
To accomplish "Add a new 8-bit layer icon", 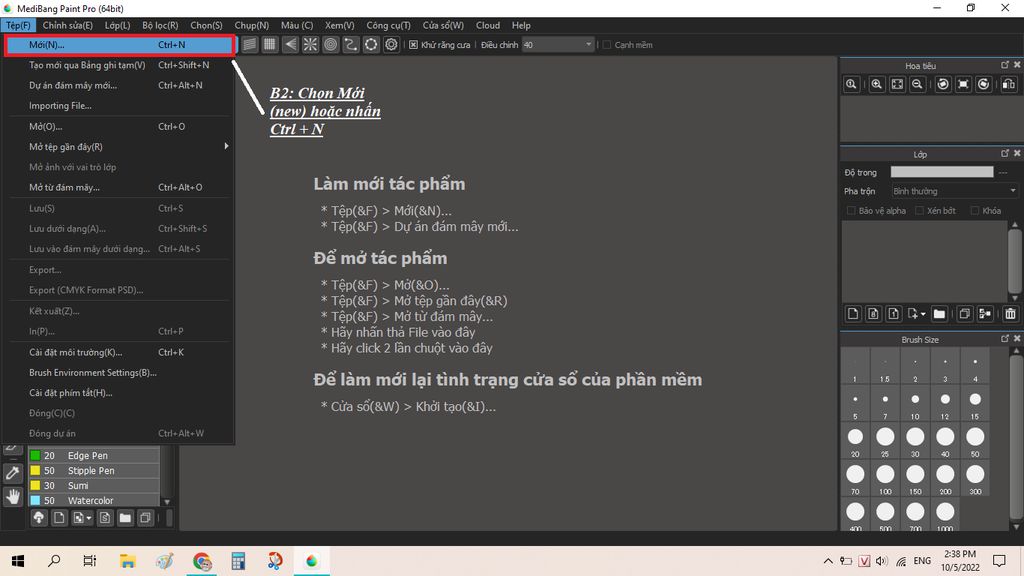I will click(873, 314).
